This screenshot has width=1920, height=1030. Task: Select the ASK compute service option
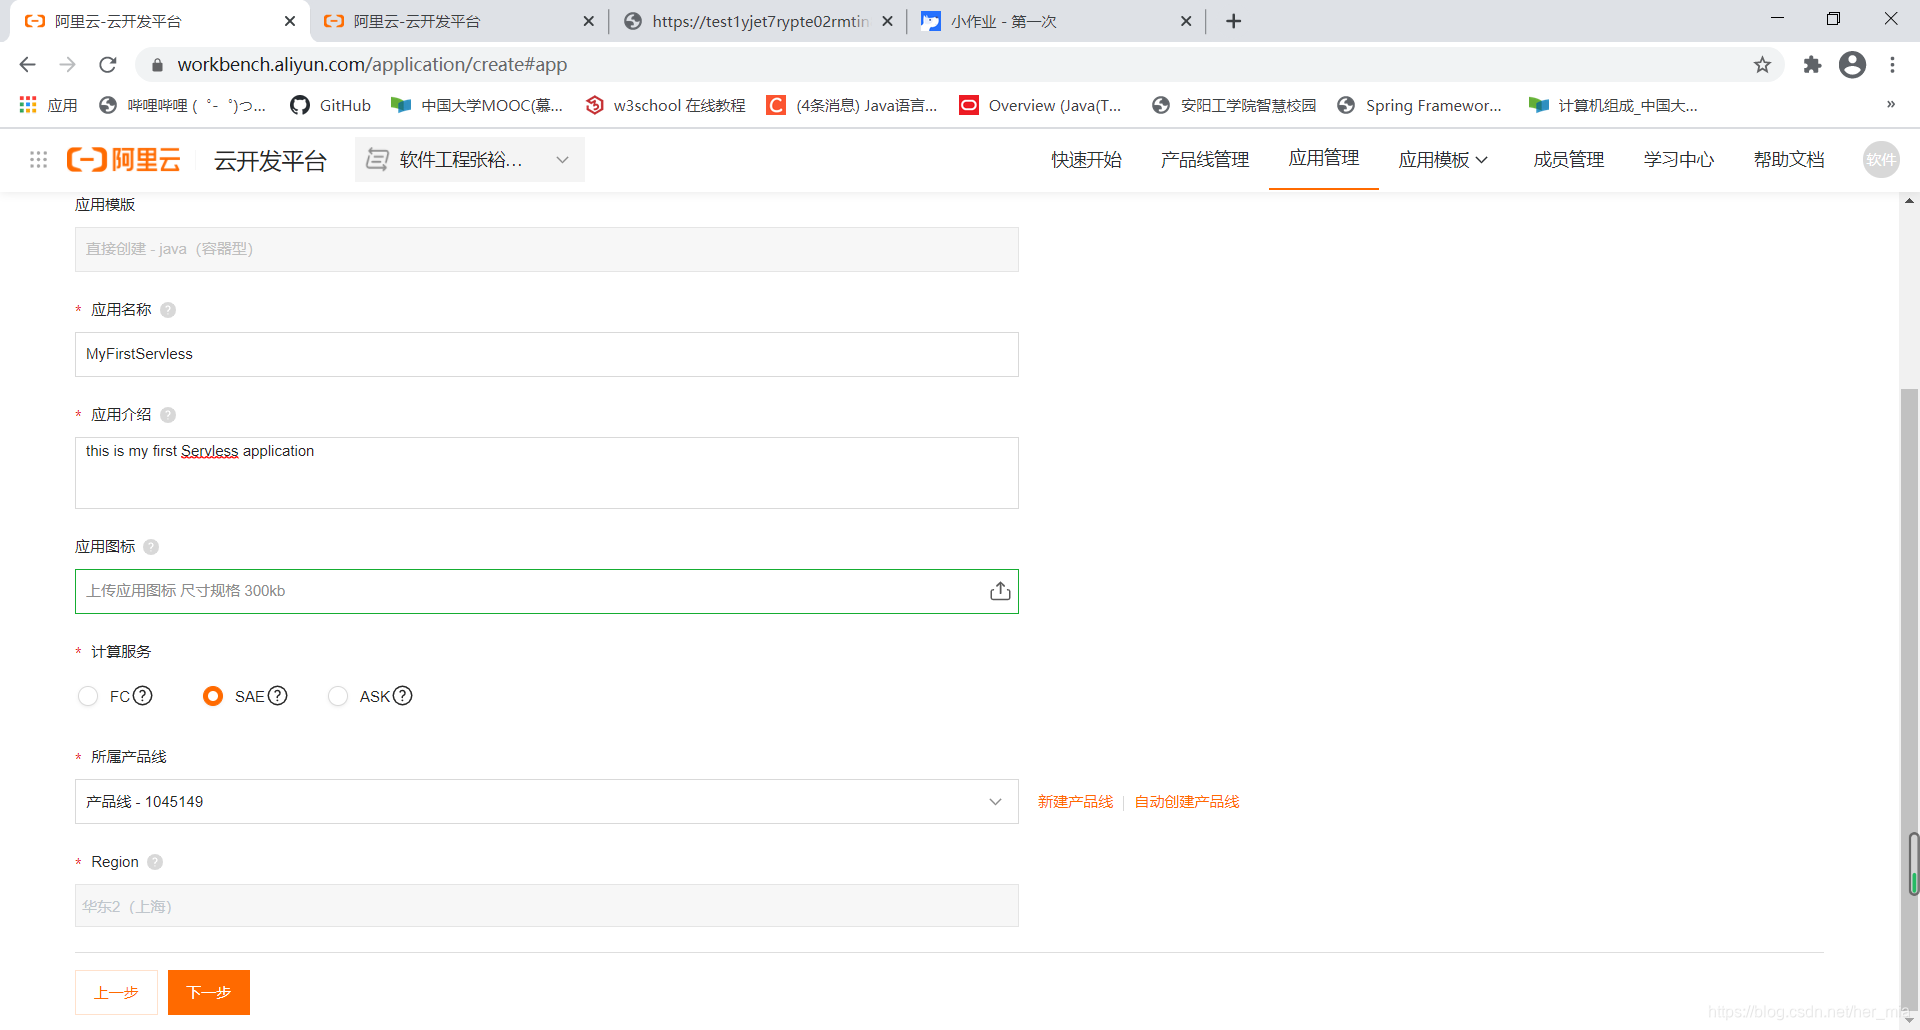338,696
